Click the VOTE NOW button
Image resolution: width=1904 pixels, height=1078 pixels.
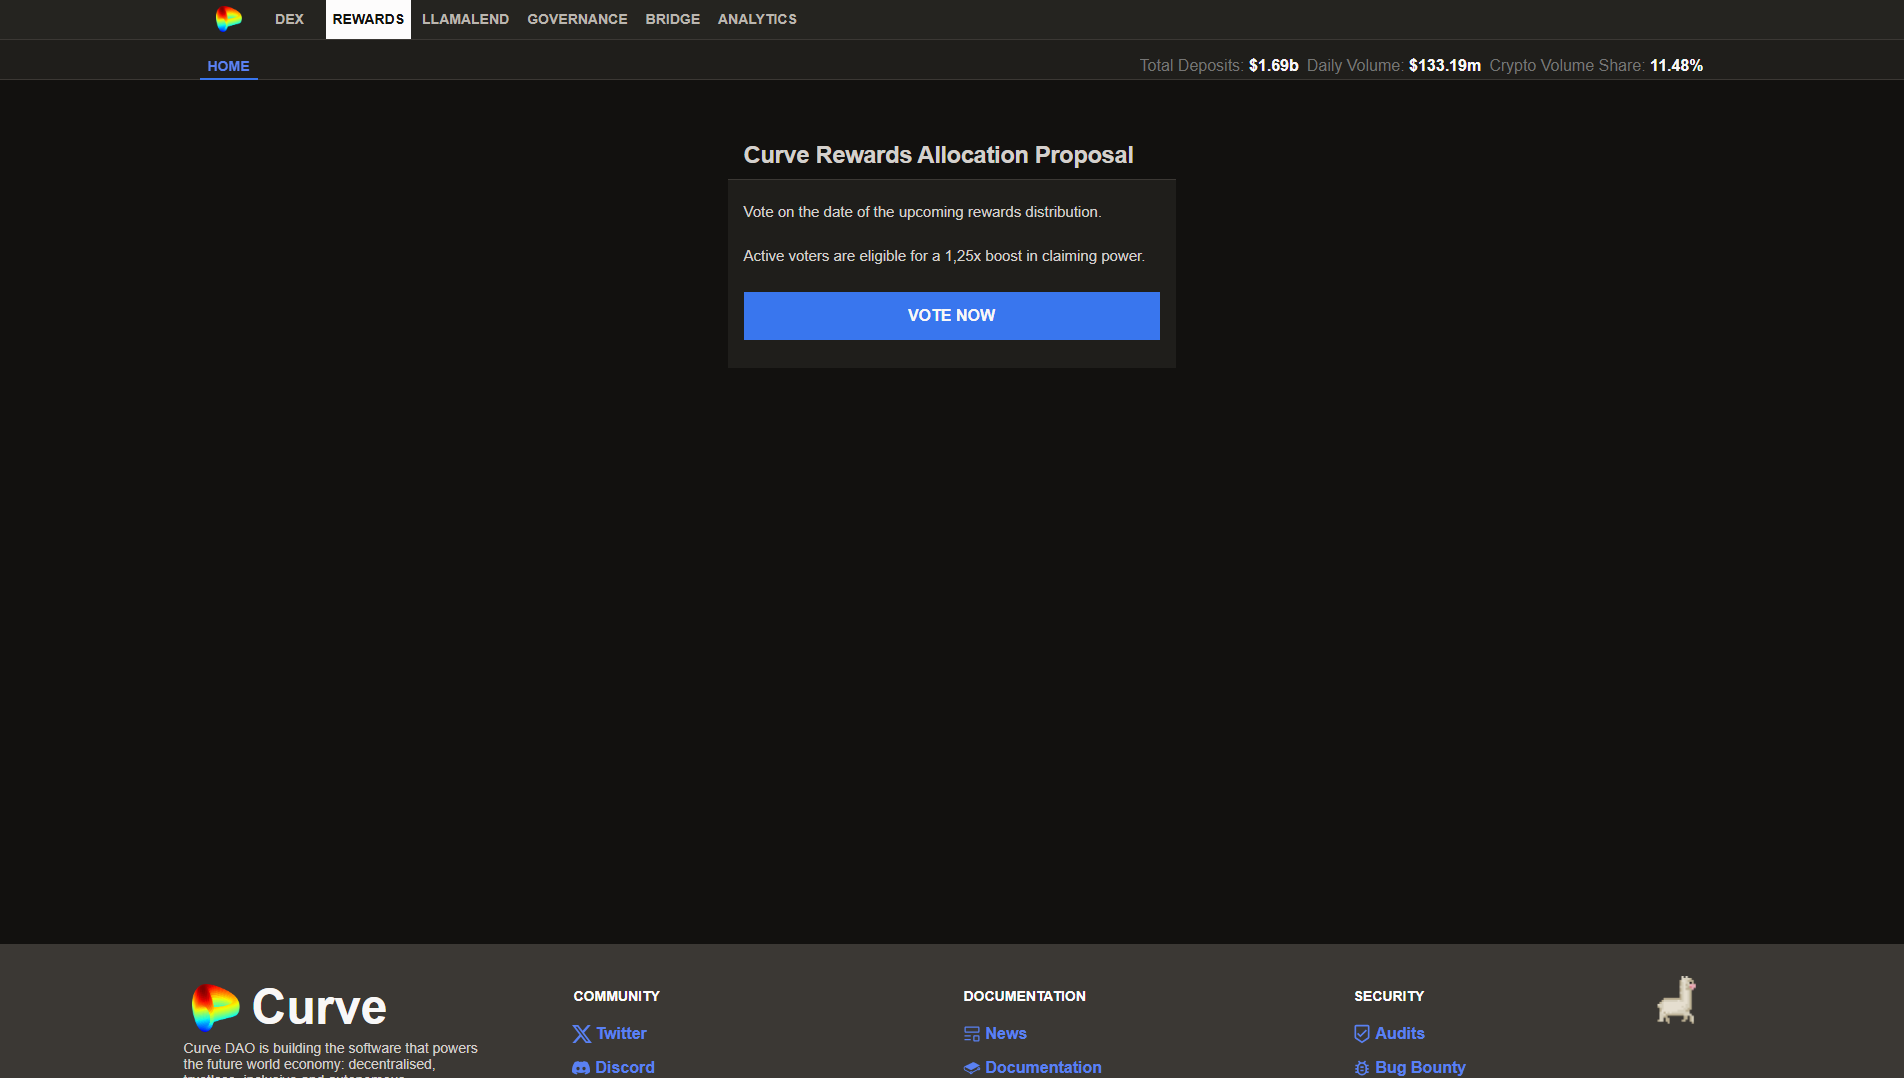pyautogui.click(x=951, y=316)
